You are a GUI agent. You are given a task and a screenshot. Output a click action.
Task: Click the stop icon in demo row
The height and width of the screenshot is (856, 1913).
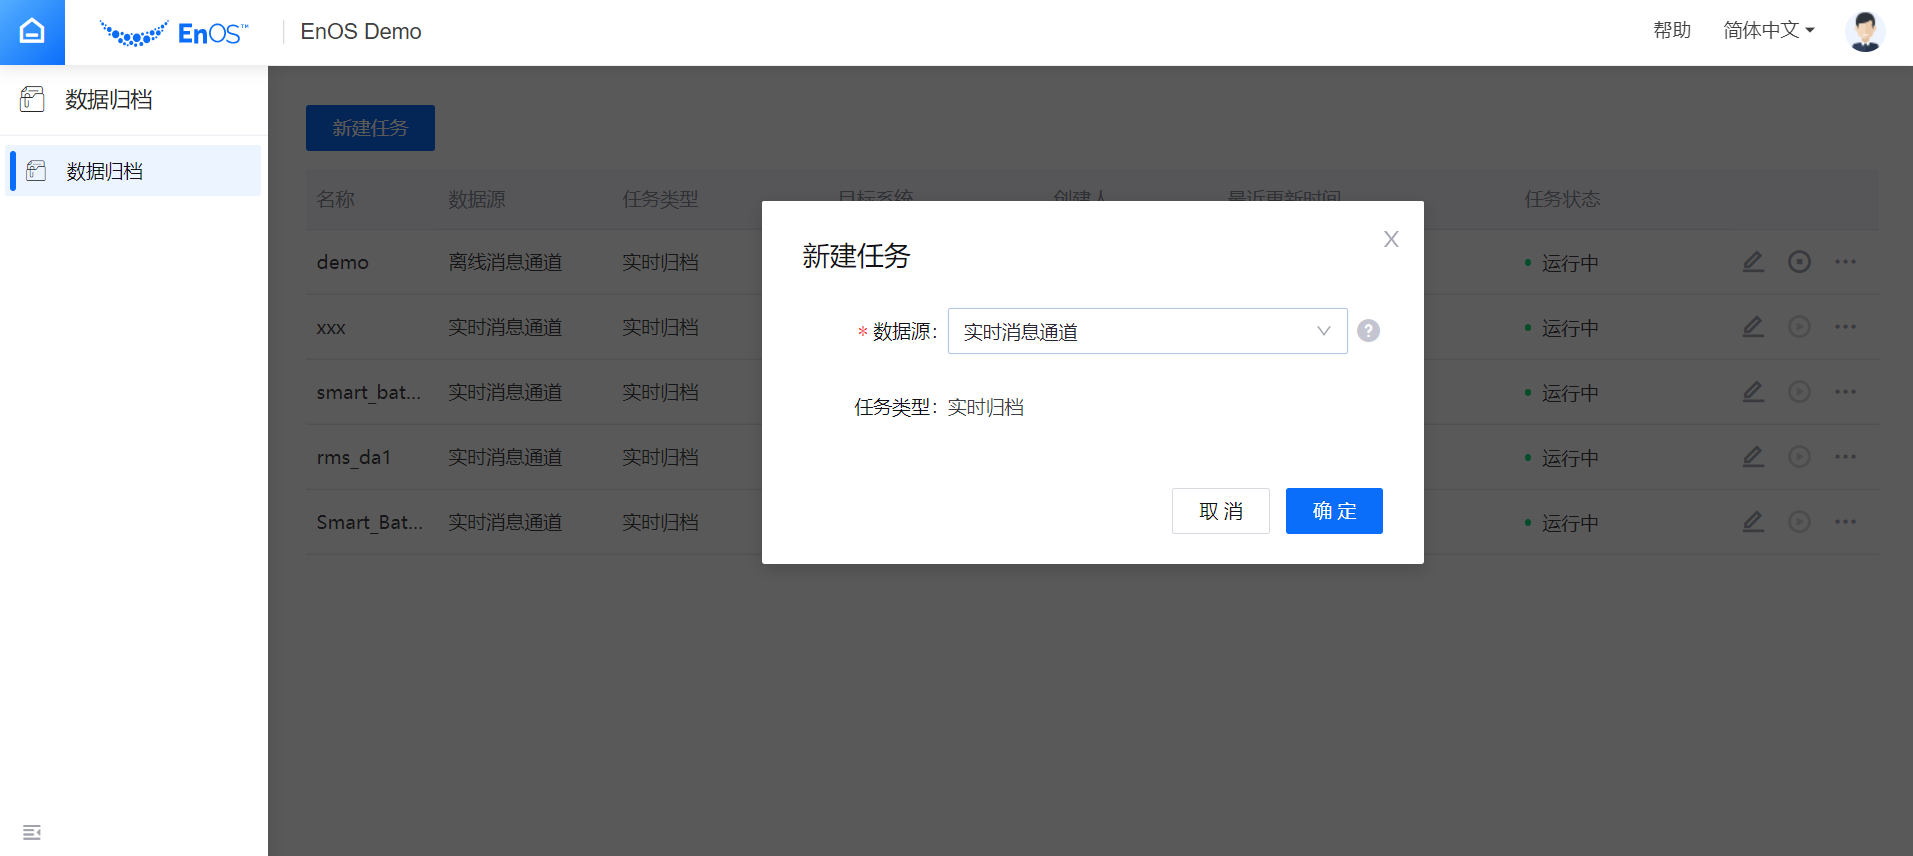1799,262
